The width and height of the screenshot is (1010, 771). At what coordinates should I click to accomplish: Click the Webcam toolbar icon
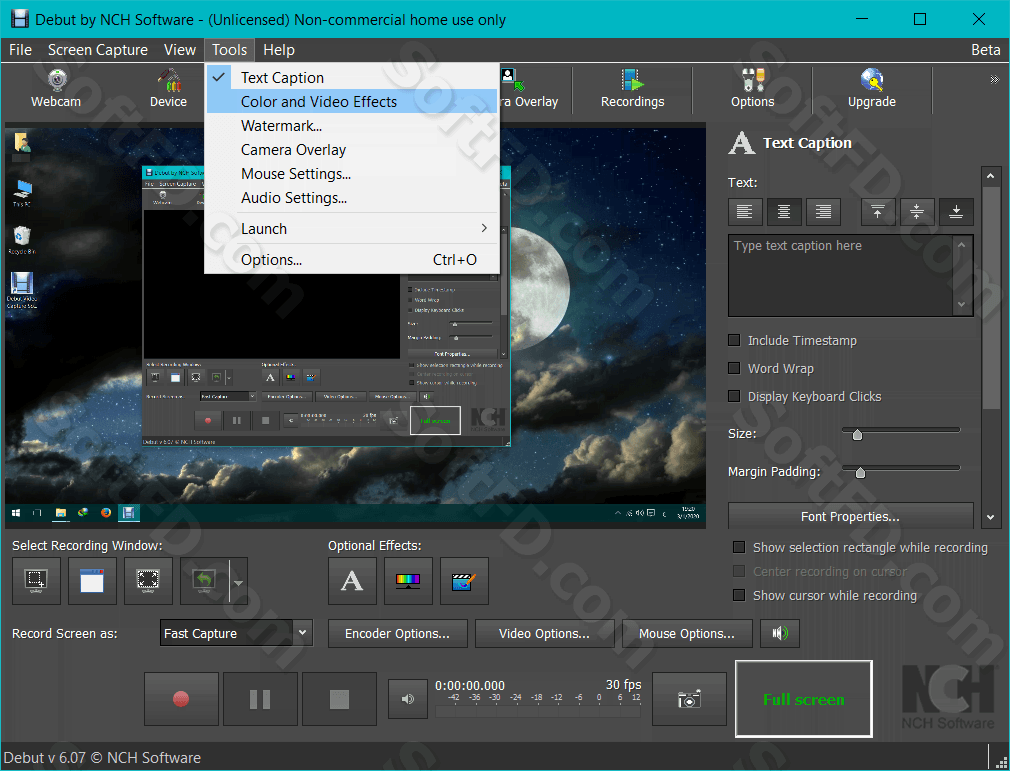[56, 89]
